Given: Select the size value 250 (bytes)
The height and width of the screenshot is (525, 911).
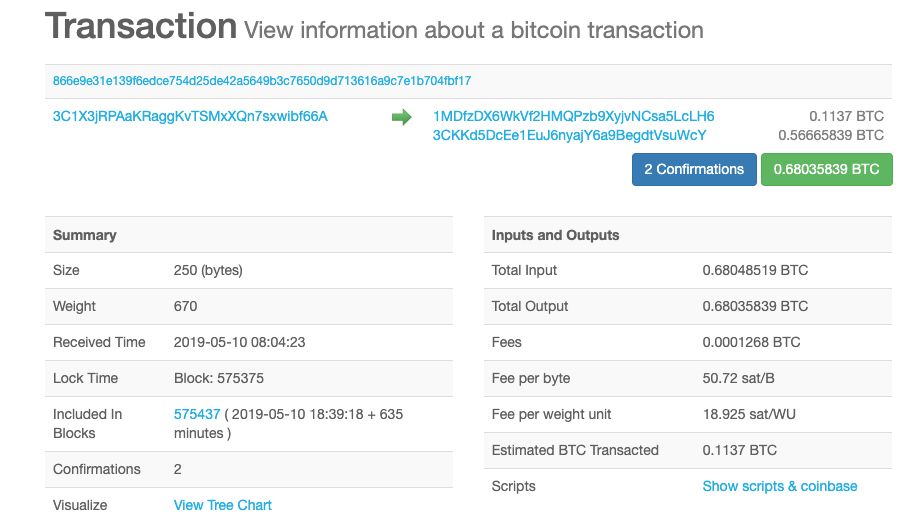Looking at the screenshot, I should coord(208,270).
